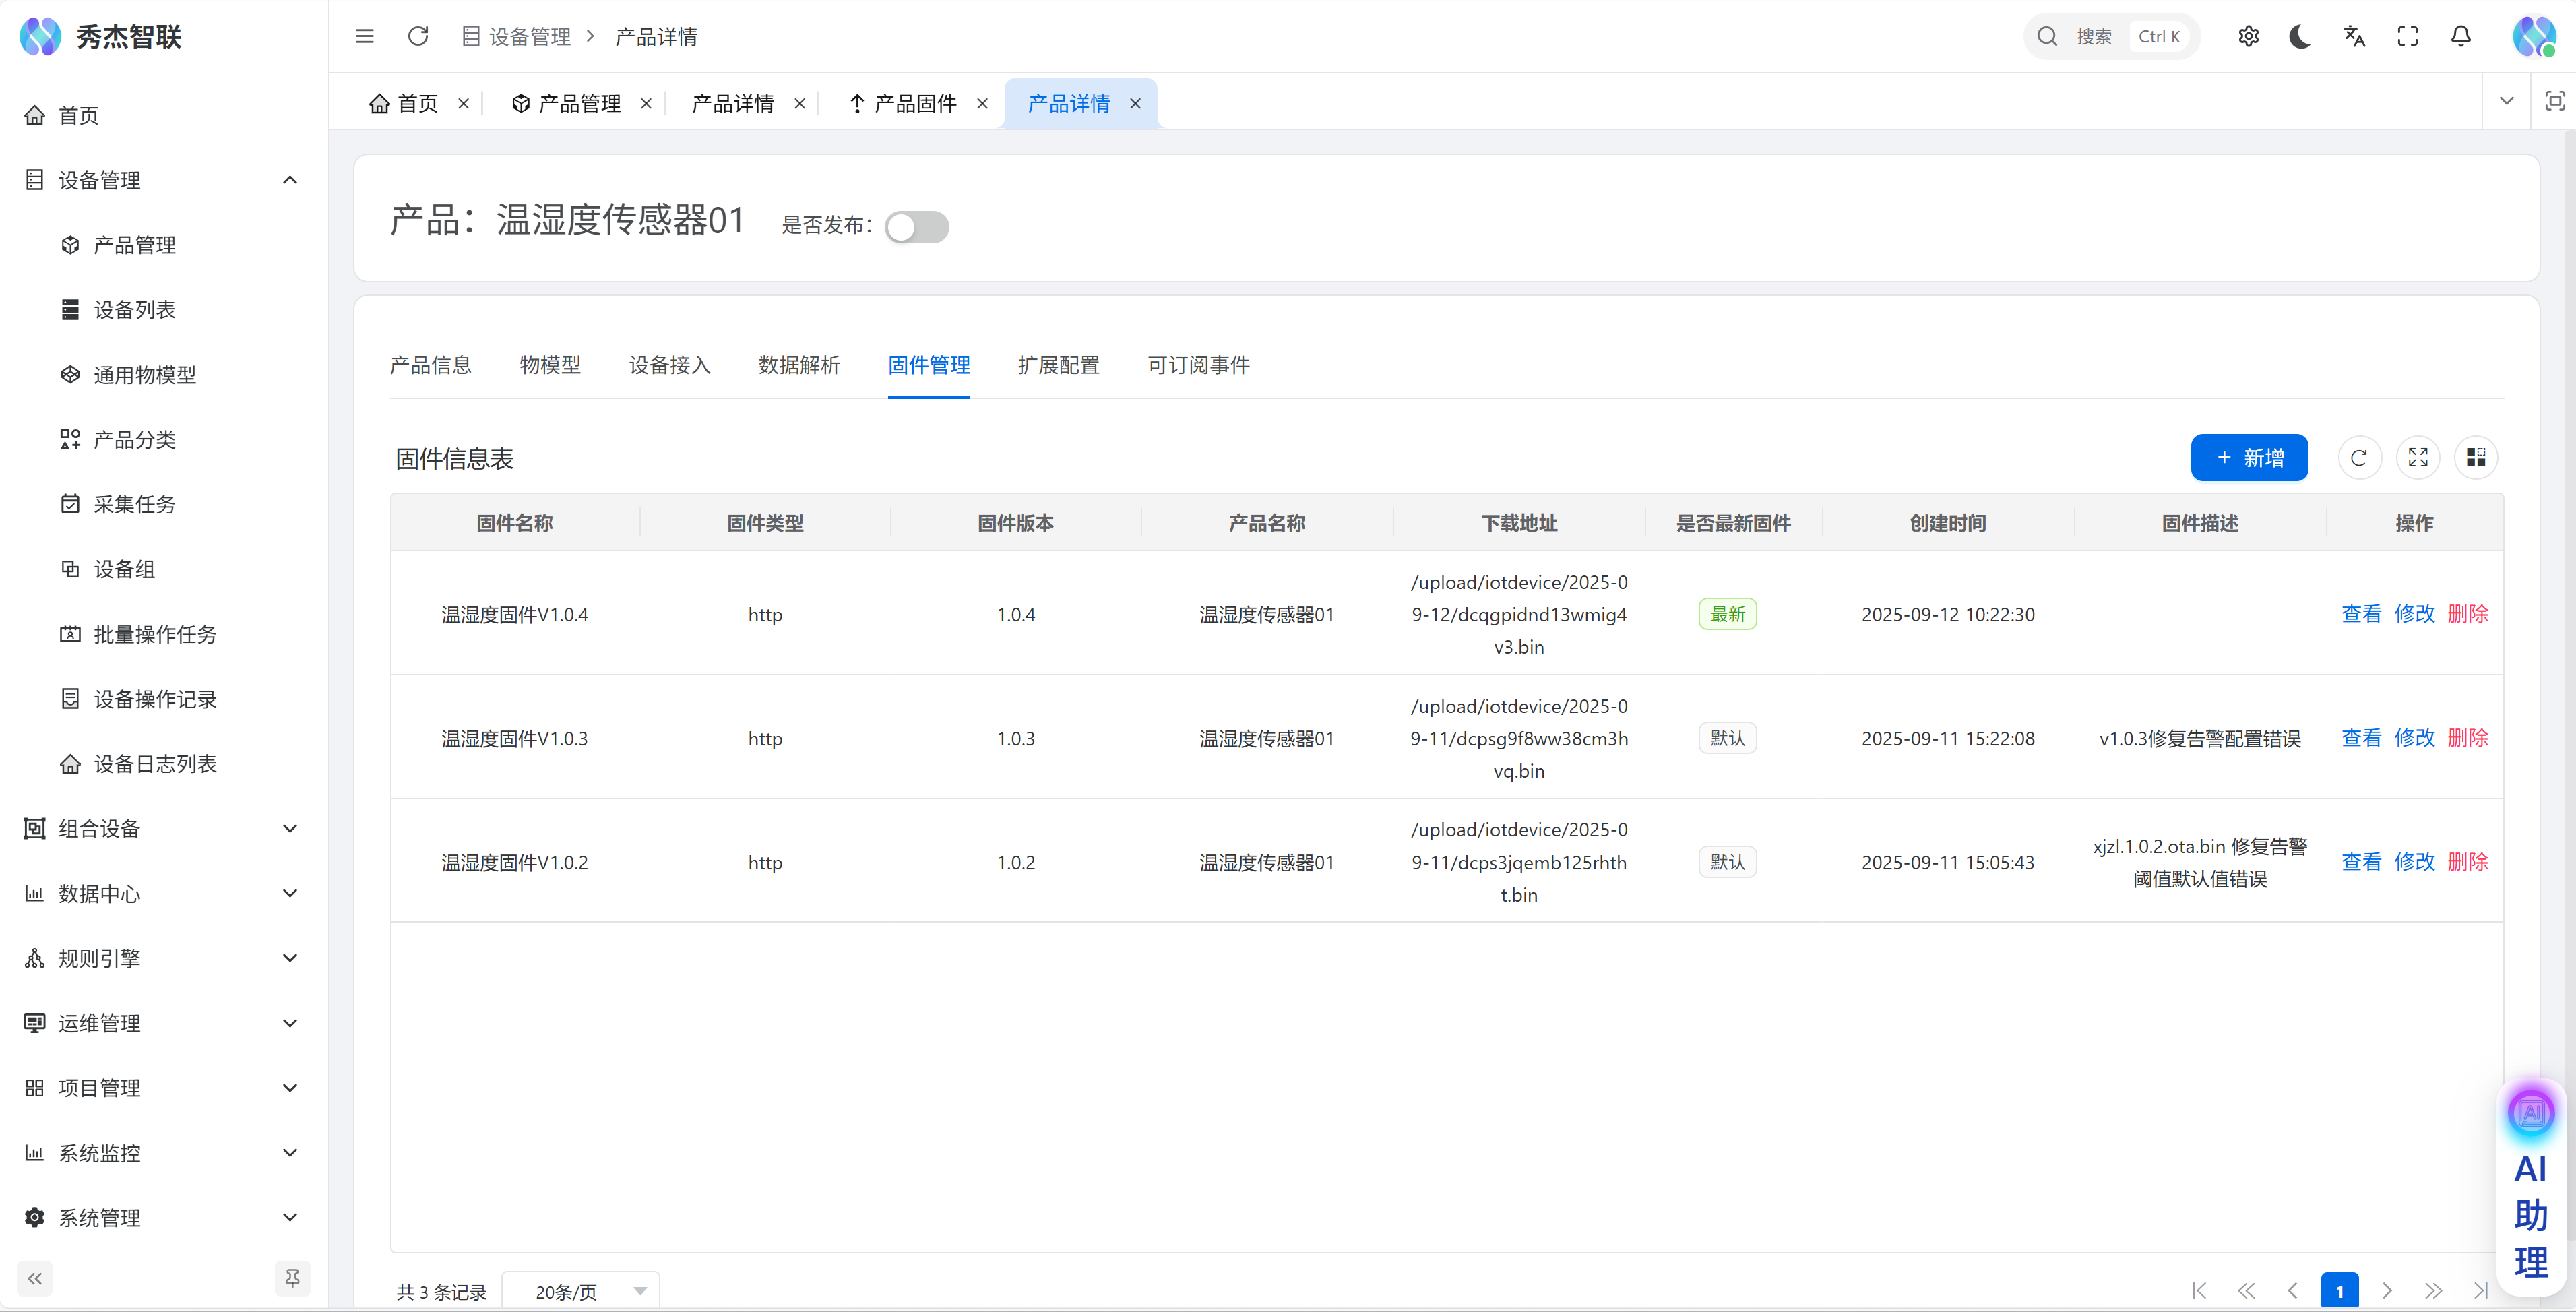Image resolution: width=2576 pixels, height=1312 pixels.
Task: Open the 20条/页 page size dropdown
Action: 580,1291
